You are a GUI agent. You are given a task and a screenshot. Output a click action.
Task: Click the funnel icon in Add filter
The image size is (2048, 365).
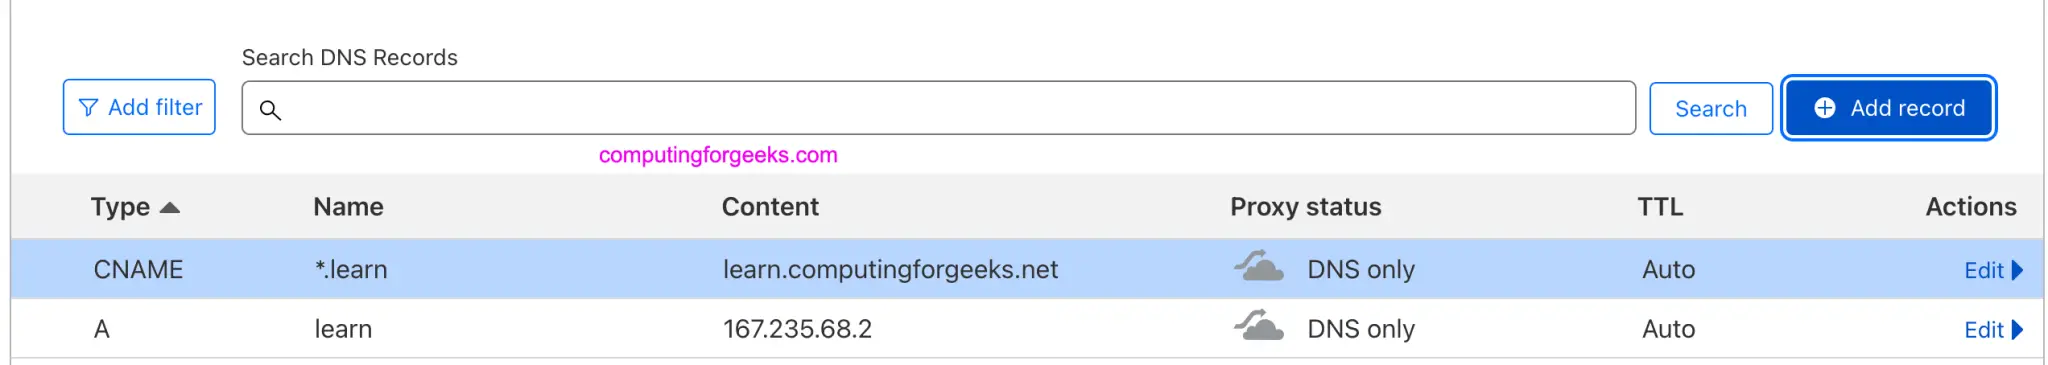[x=88, y=107]
